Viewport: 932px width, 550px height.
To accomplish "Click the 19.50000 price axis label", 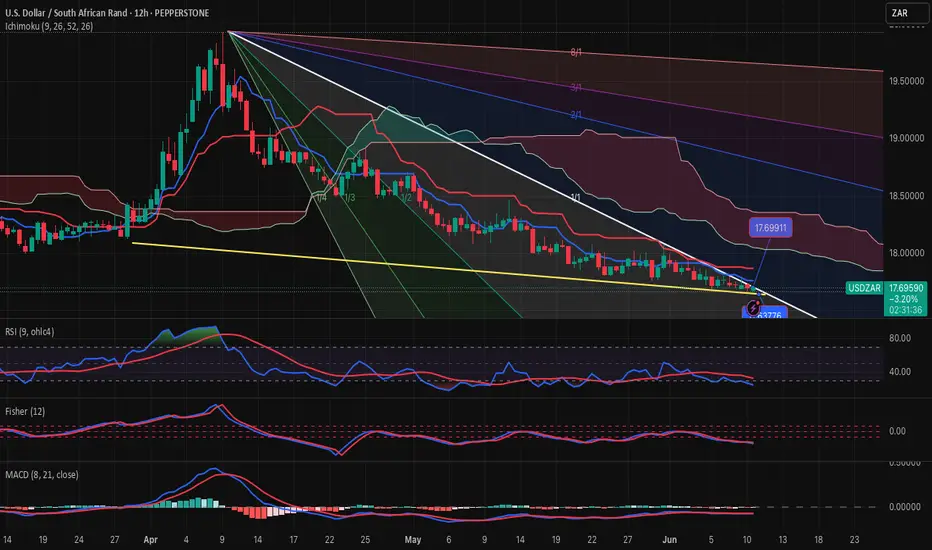I will [x=906, y=81].
